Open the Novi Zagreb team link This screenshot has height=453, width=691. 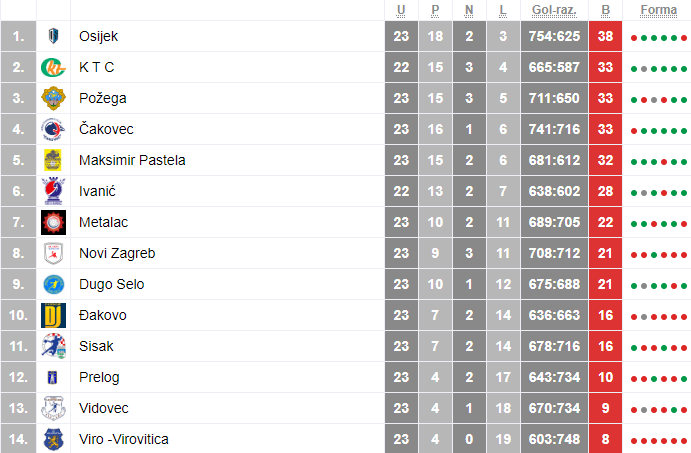117,253
